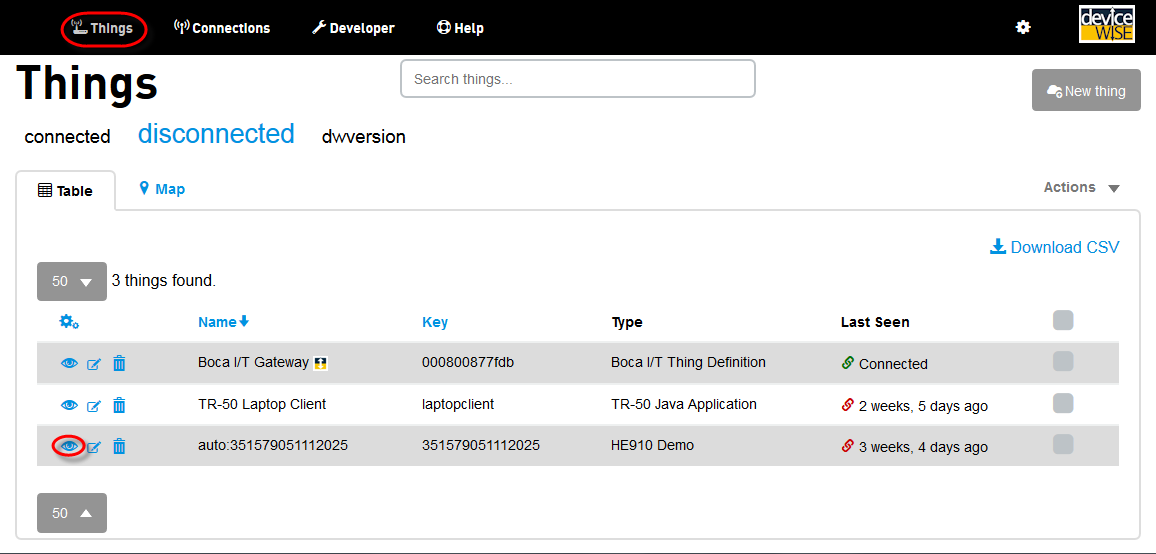Viewport: 1156px width, 554px height.
Task: Click trash icon for Boca I/T Gateway
Action: point(119,364)
